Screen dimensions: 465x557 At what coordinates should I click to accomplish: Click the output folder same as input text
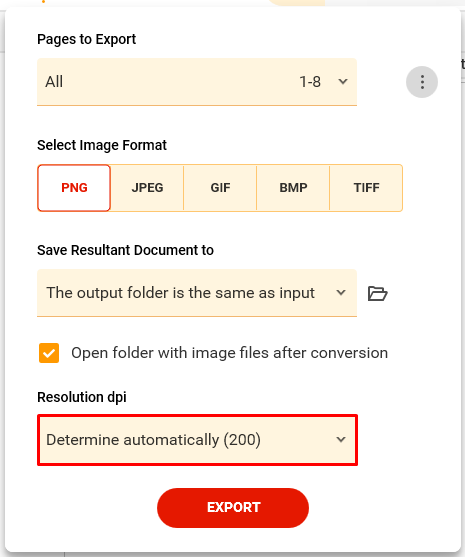180,293
